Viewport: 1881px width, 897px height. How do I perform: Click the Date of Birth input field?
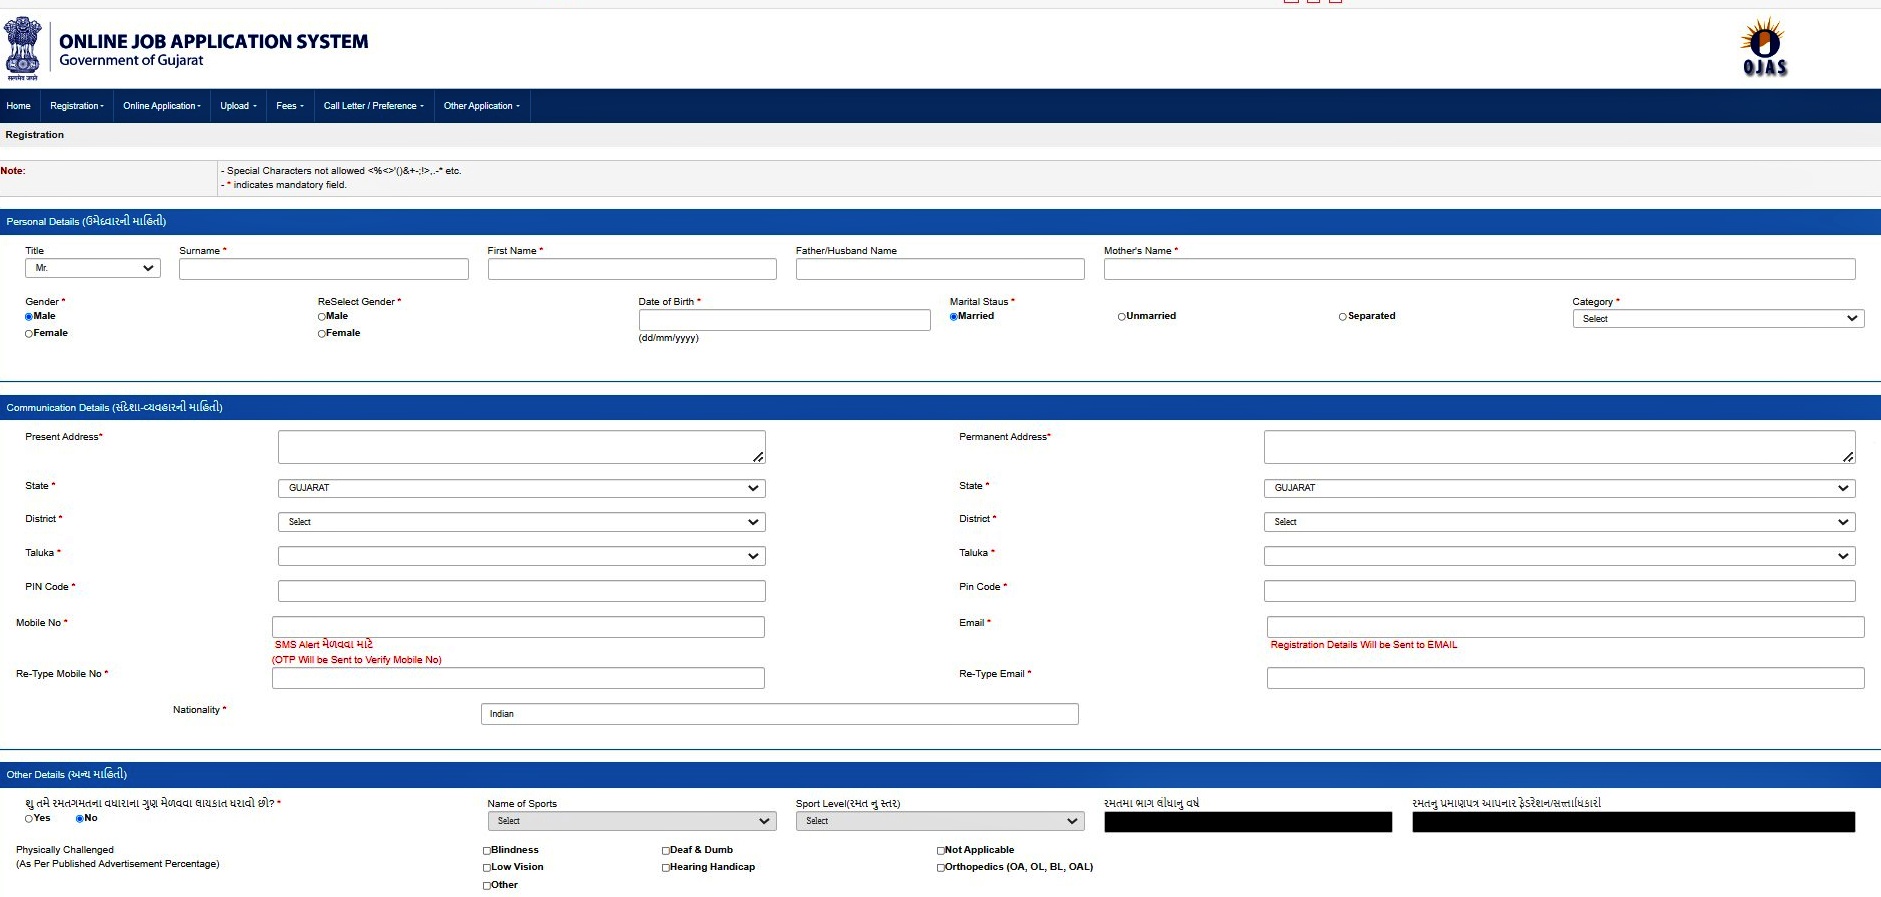(x=785, y=320)
